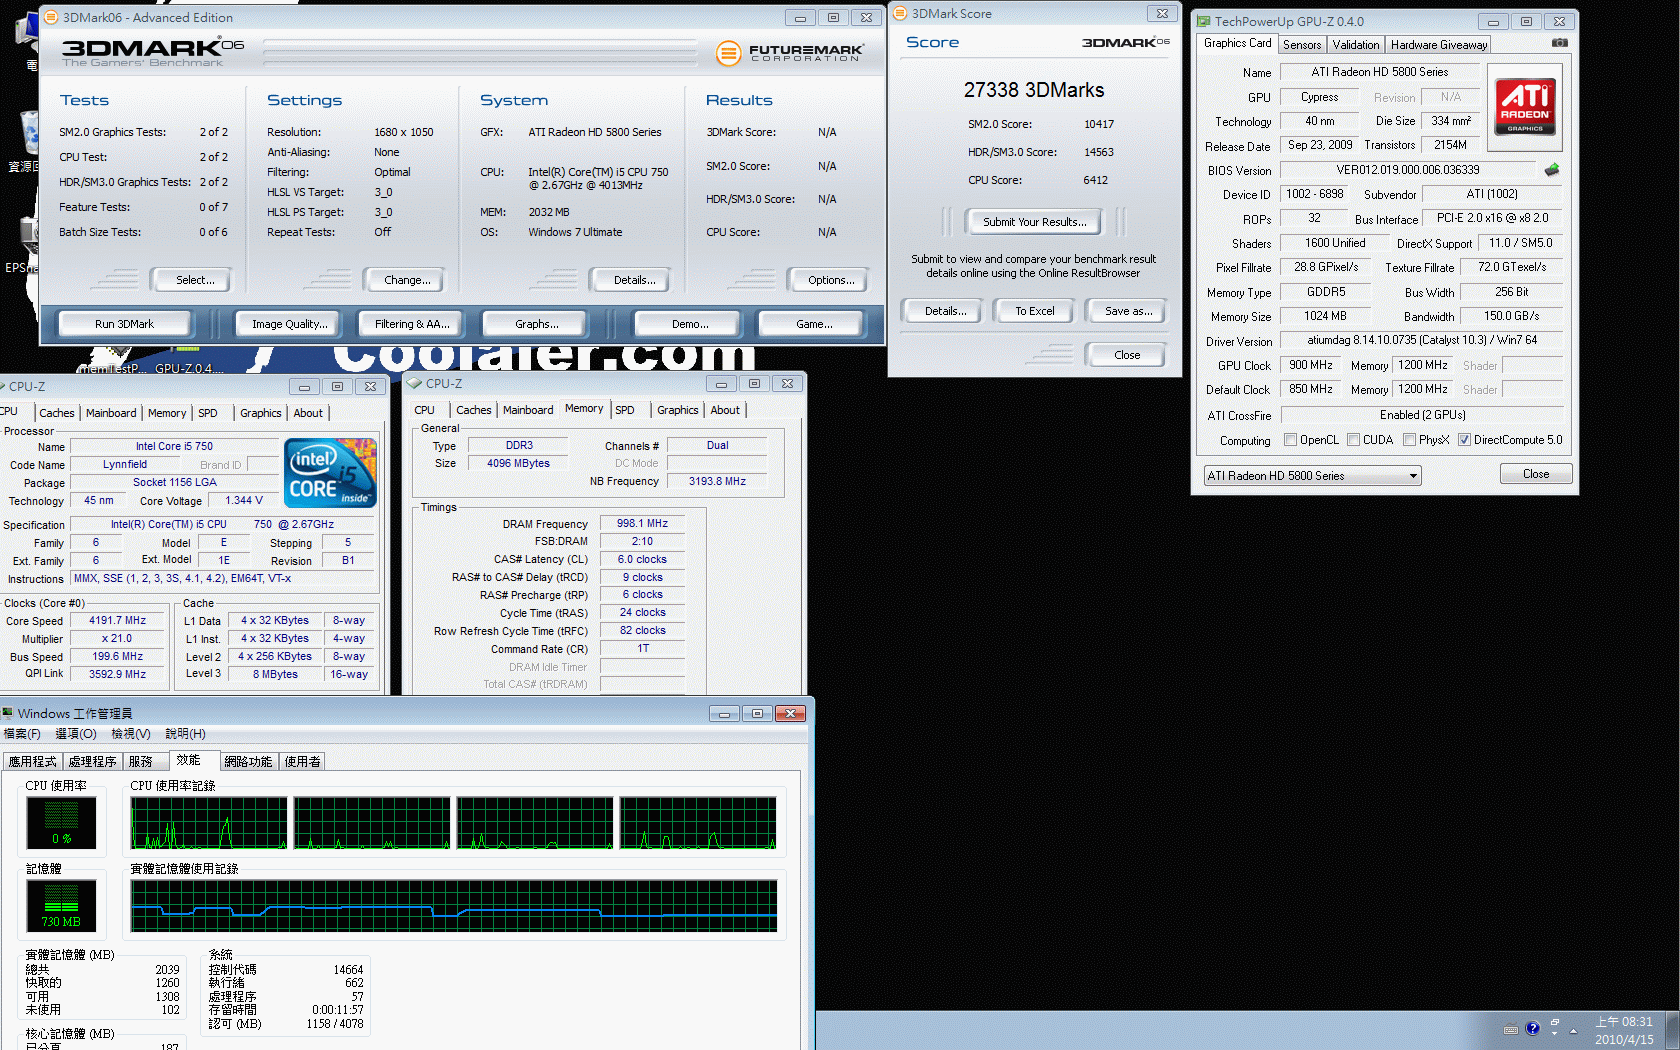Open the on-screen keyboard tray icon
Viewport: 1680px width, 1050px height.
(1511, 1029)
